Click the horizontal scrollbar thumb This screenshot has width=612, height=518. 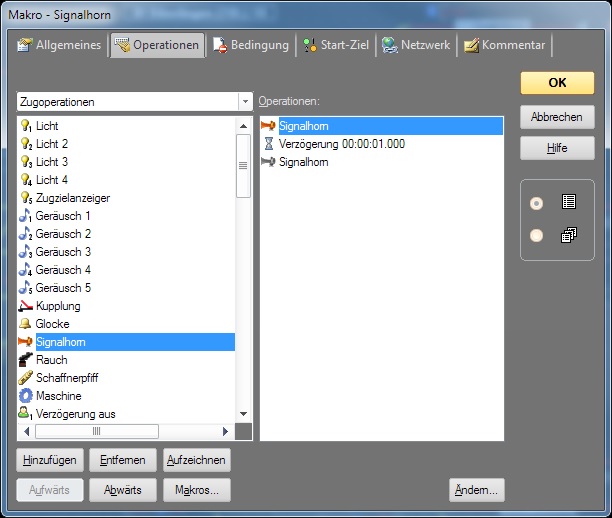click(97, 431)
